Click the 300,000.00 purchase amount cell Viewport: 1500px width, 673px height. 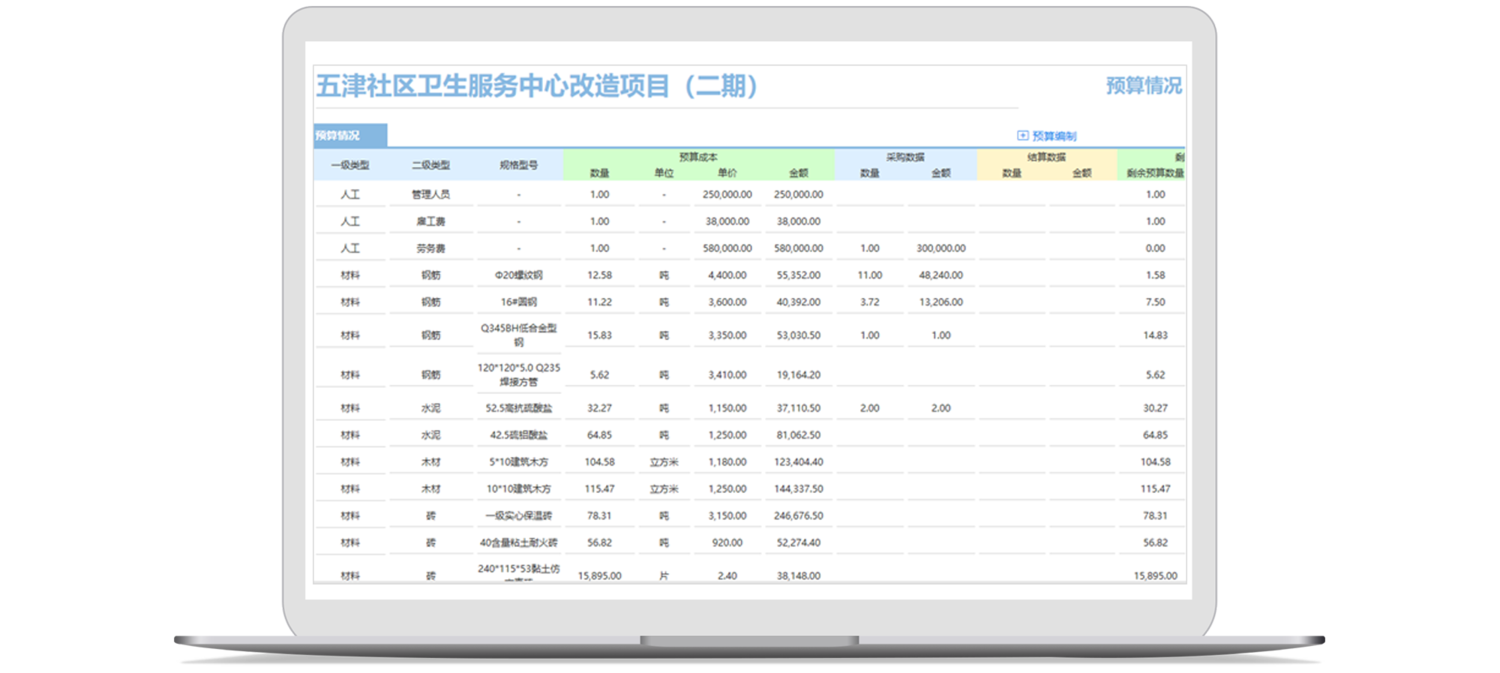tap(941, 248)
